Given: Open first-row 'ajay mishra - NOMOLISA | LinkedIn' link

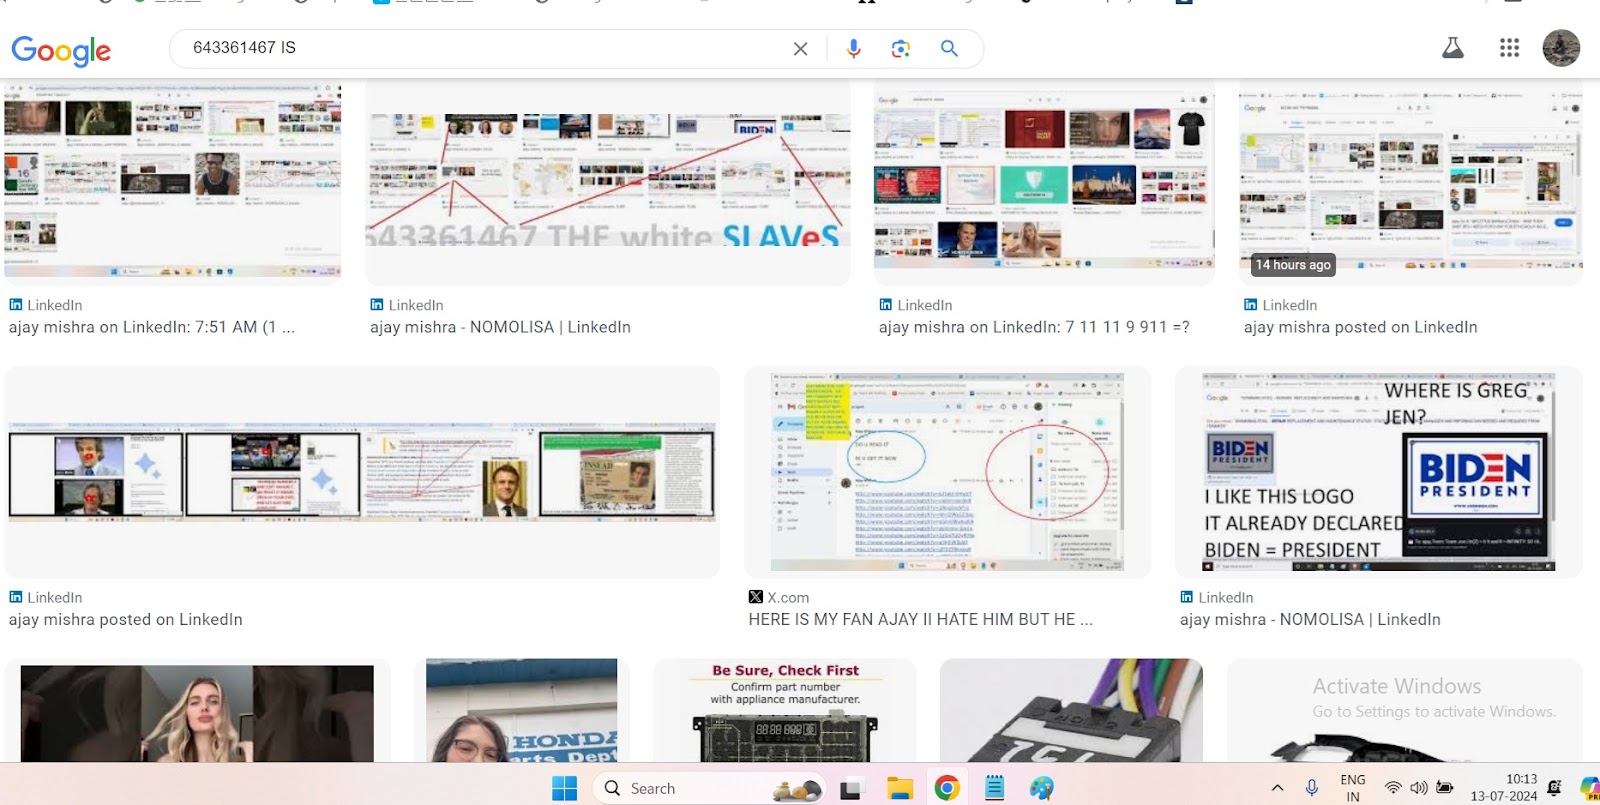Looking at the screenshot, I should click(500, 327).
